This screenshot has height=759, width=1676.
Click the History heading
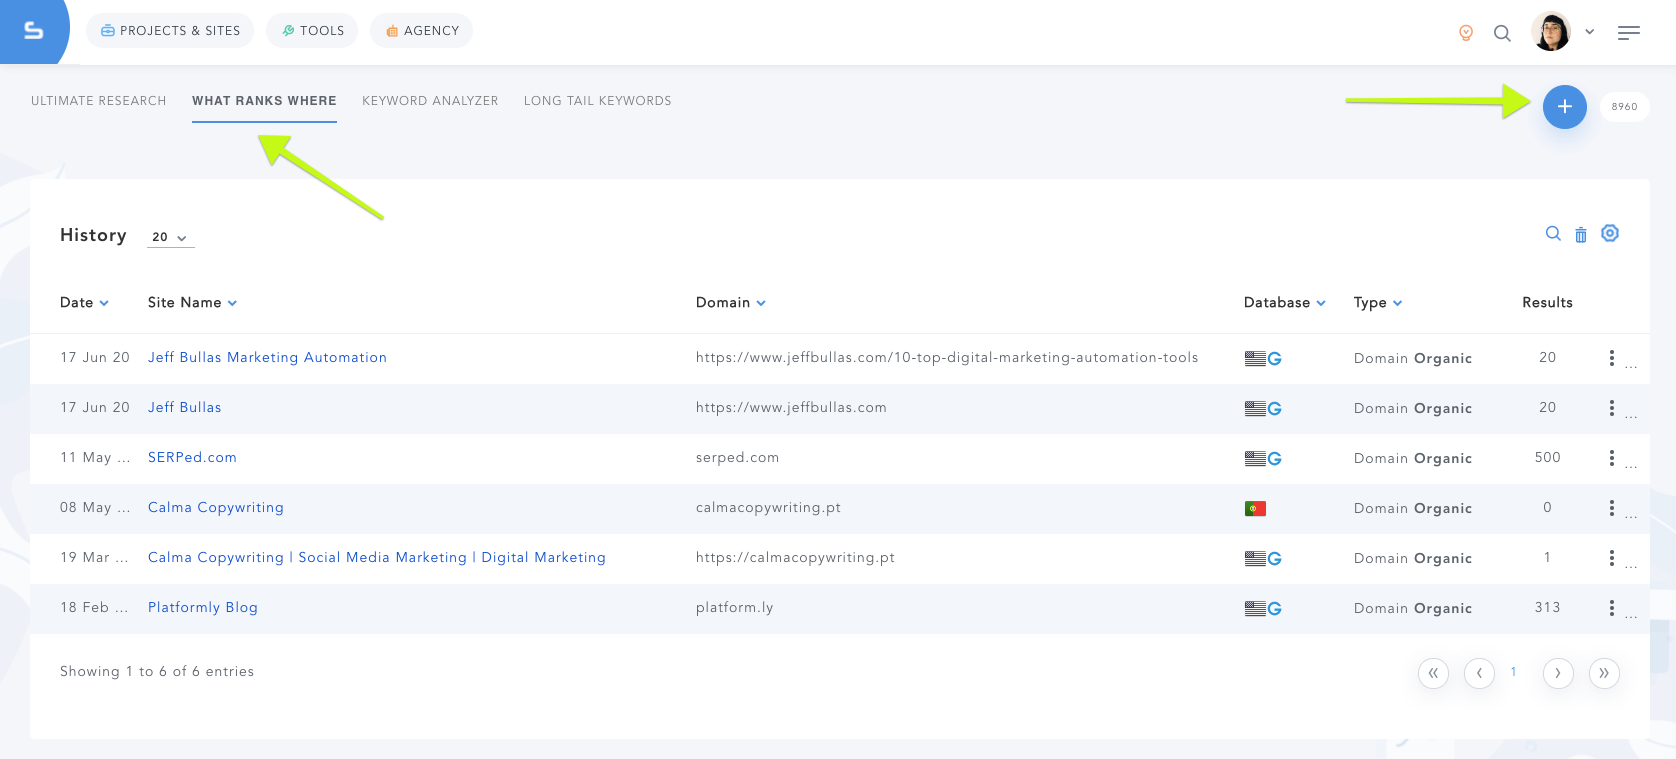pos(93,235)
